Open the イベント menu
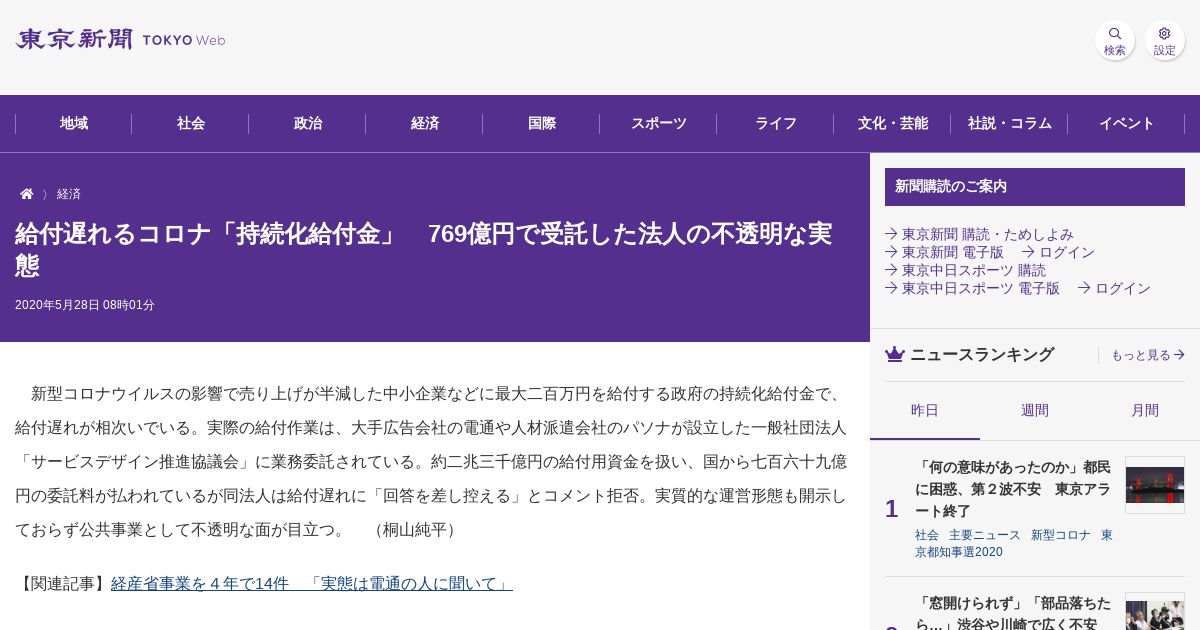The width and height of the screenshot is (1200, 630). click(1127, 123)
